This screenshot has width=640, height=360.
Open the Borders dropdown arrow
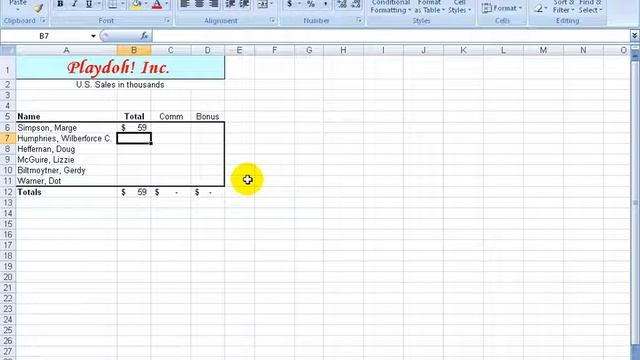122,4
